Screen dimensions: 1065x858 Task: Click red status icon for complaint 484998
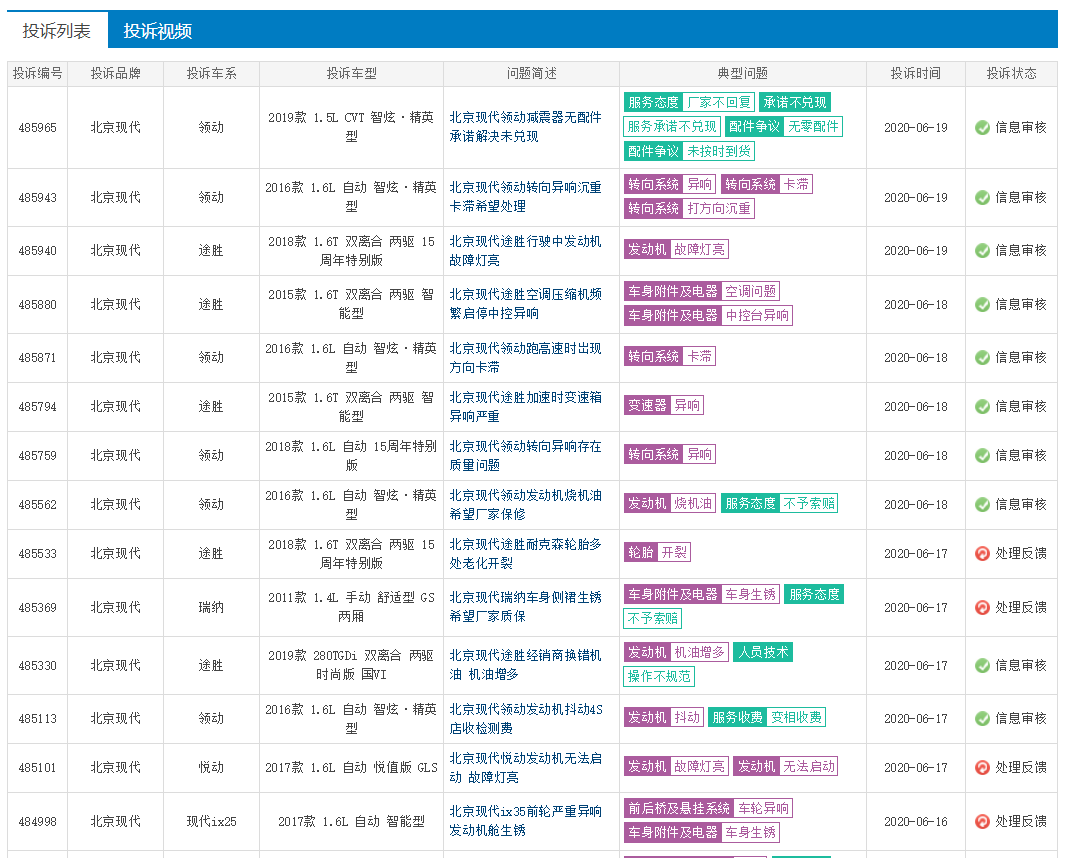(982, 821)
